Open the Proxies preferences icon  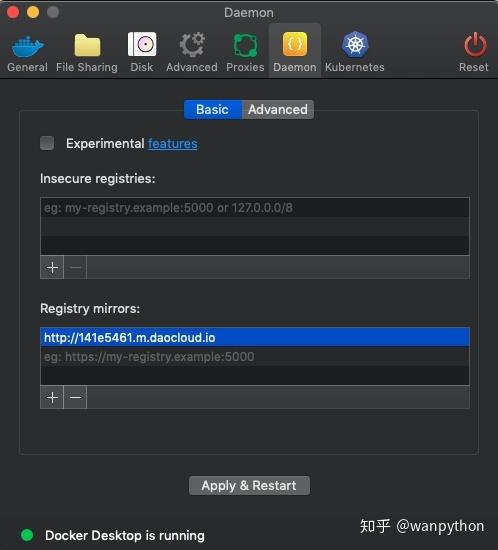tap(245, 45)
